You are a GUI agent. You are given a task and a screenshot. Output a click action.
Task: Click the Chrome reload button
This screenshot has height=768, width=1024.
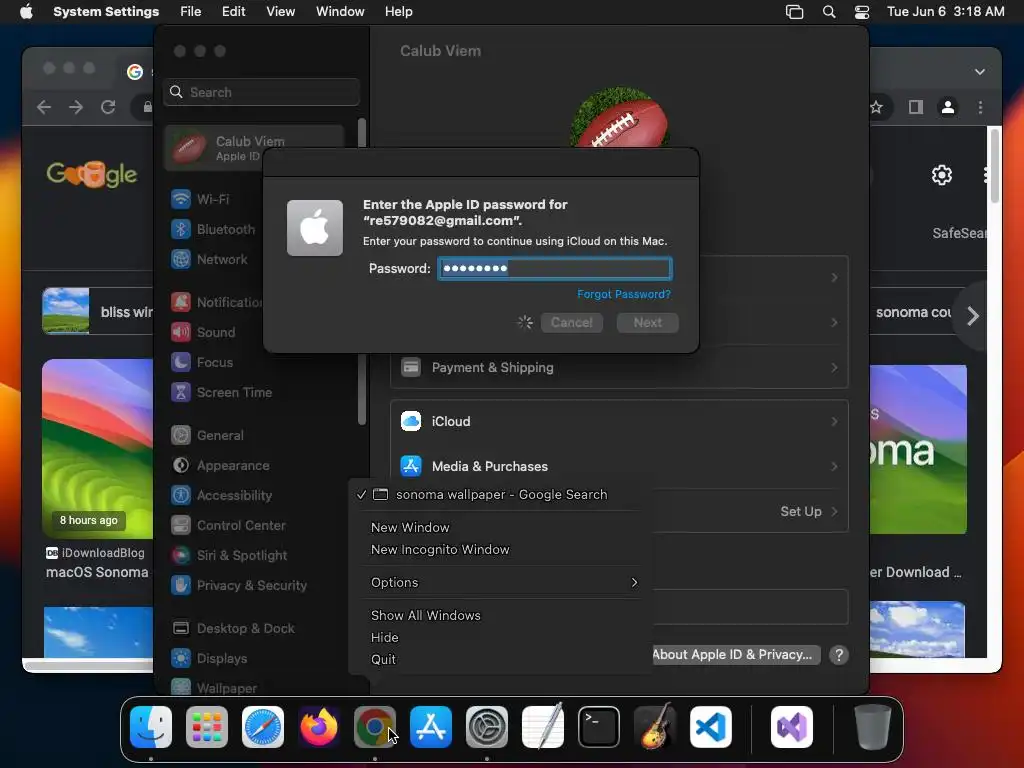(108, 107)
